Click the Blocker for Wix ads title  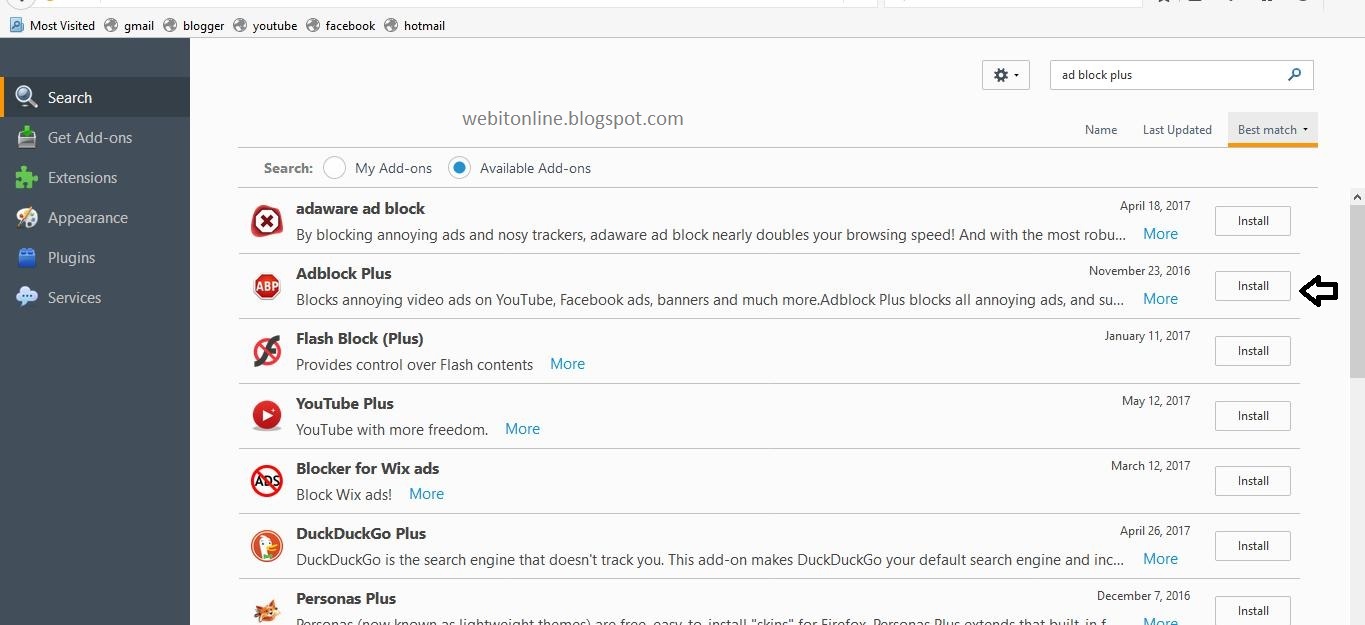coord(368,468)
